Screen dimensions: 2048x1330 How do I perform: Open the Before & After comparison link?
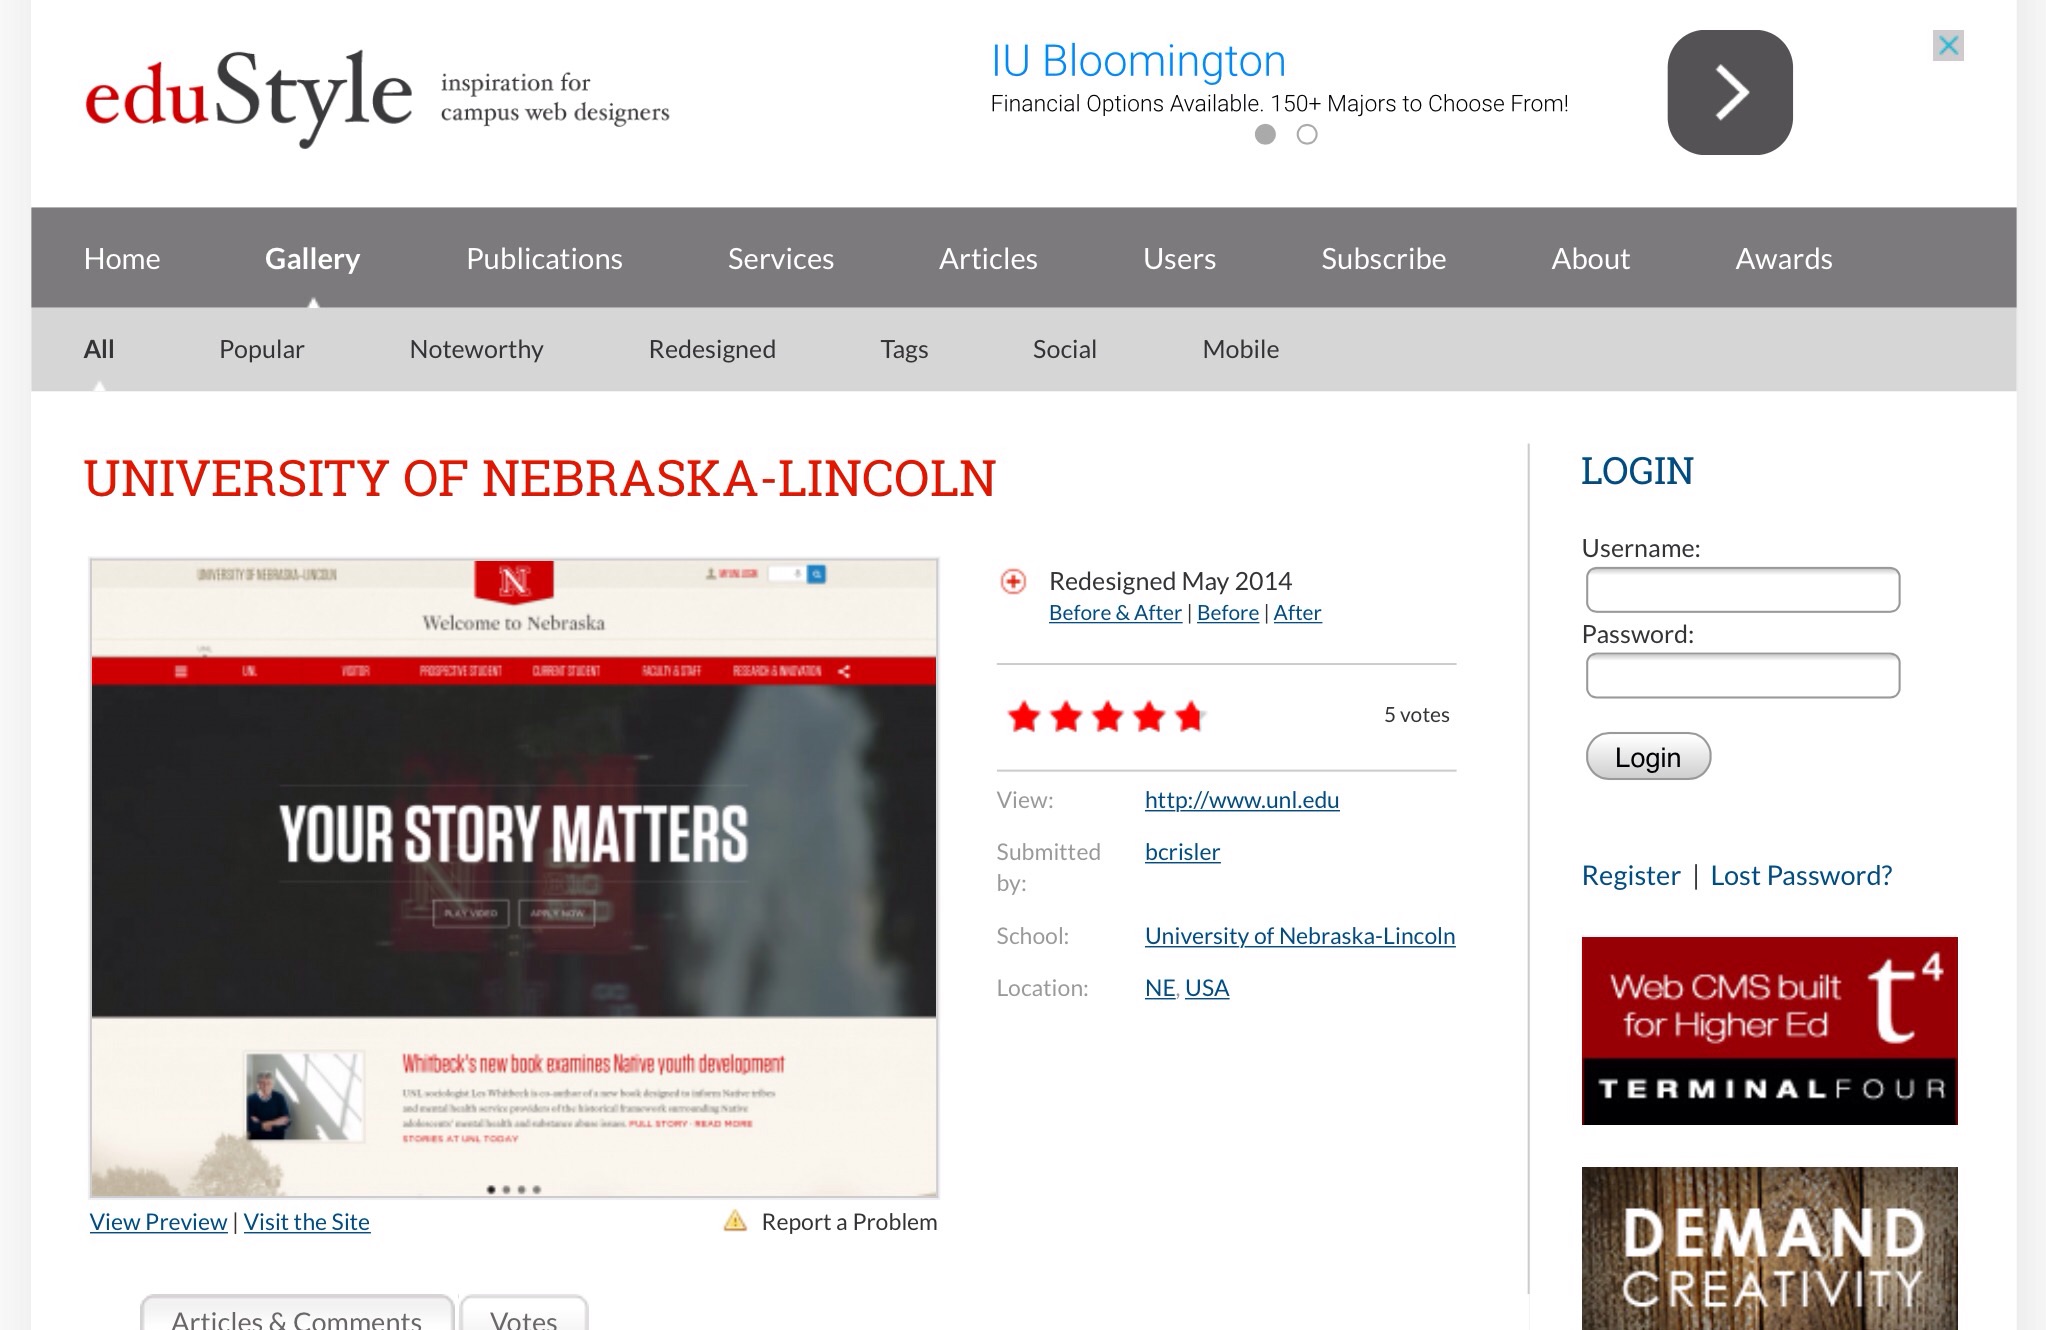point(1114,612)
